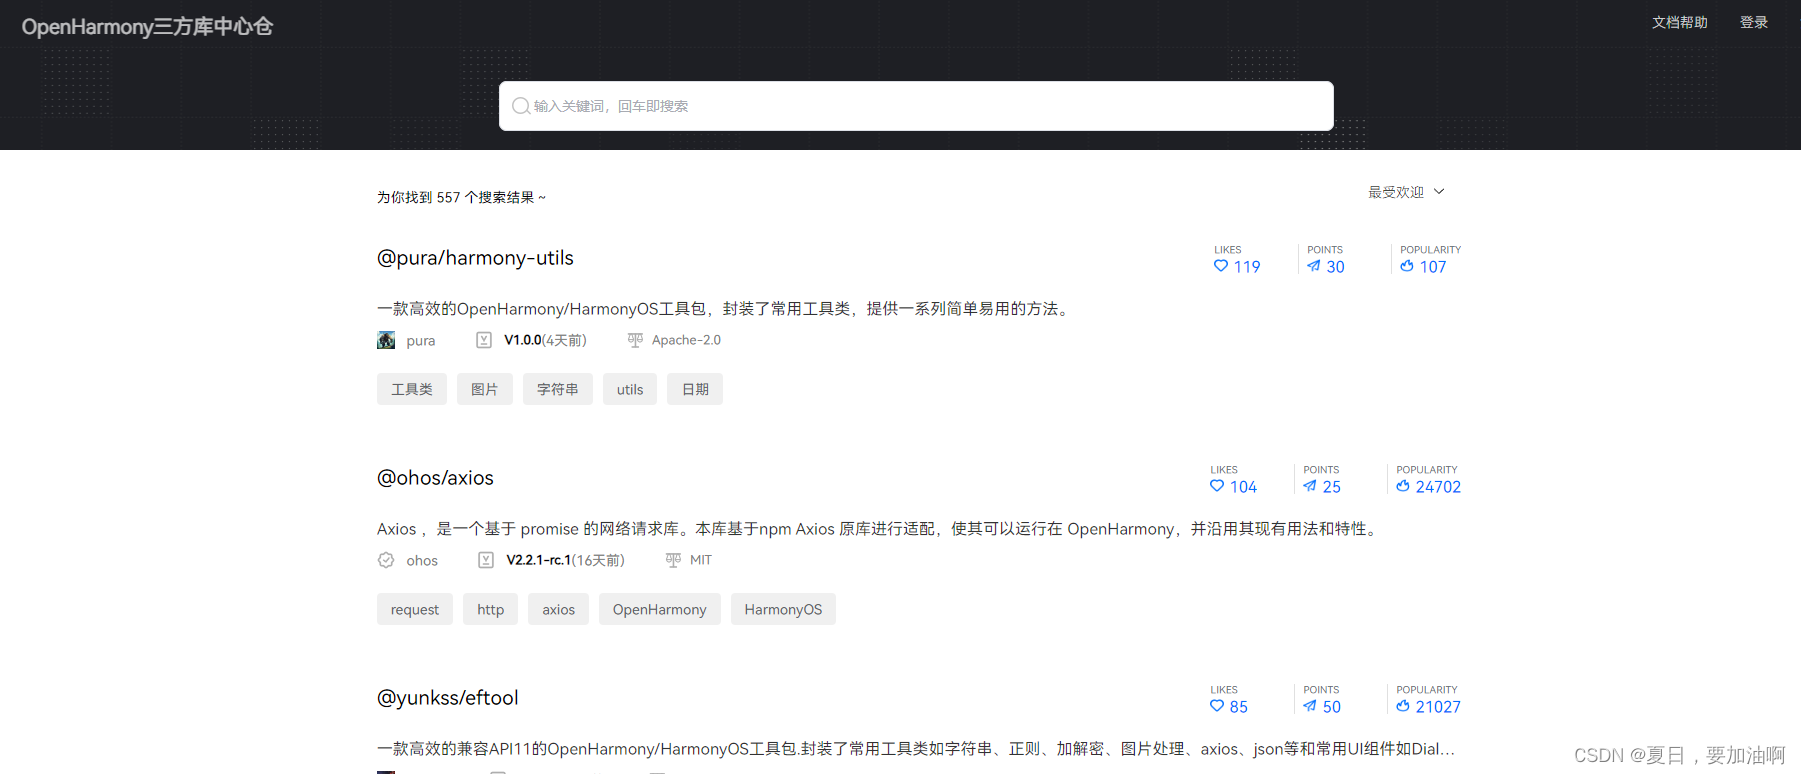This screenshot has width=1801, height=774.
Task: Click the HarmonyOS tag
Action: coord(783,609)
